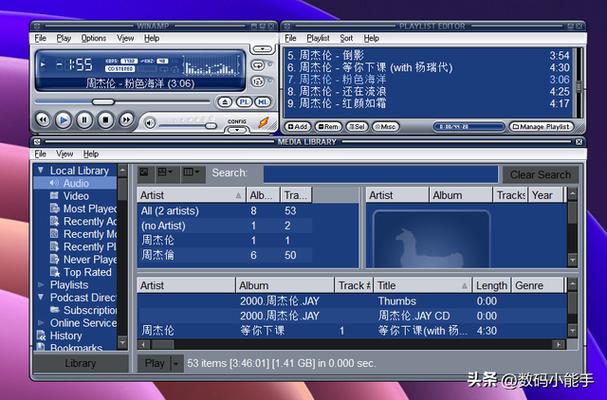Viewport: 607px width, 400px height.
Task: Select playlist track 5 倒影
Action: (428, 55)
